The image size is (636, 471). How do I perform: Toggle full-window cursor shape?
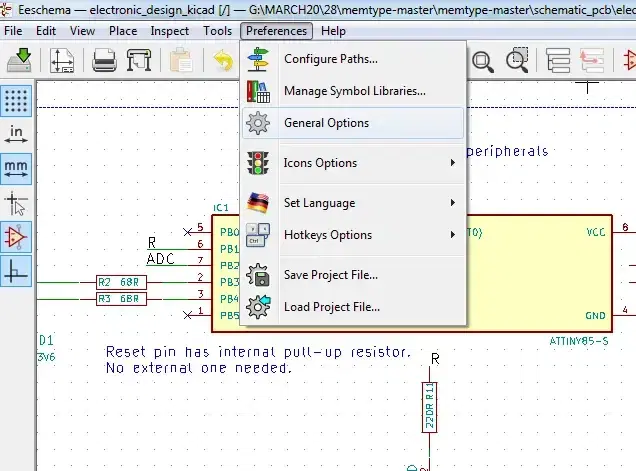click(16, 203)
